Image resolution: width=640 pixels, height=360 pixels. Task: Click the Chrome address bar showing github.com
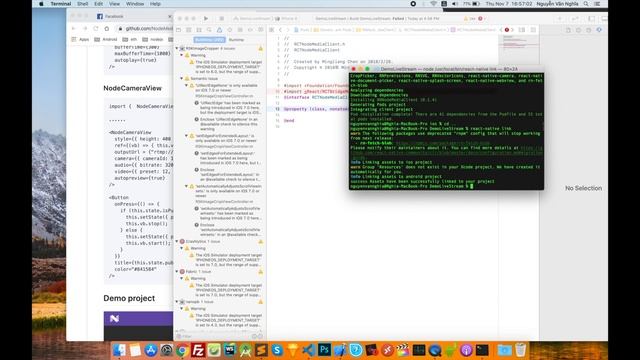(143, 29)
